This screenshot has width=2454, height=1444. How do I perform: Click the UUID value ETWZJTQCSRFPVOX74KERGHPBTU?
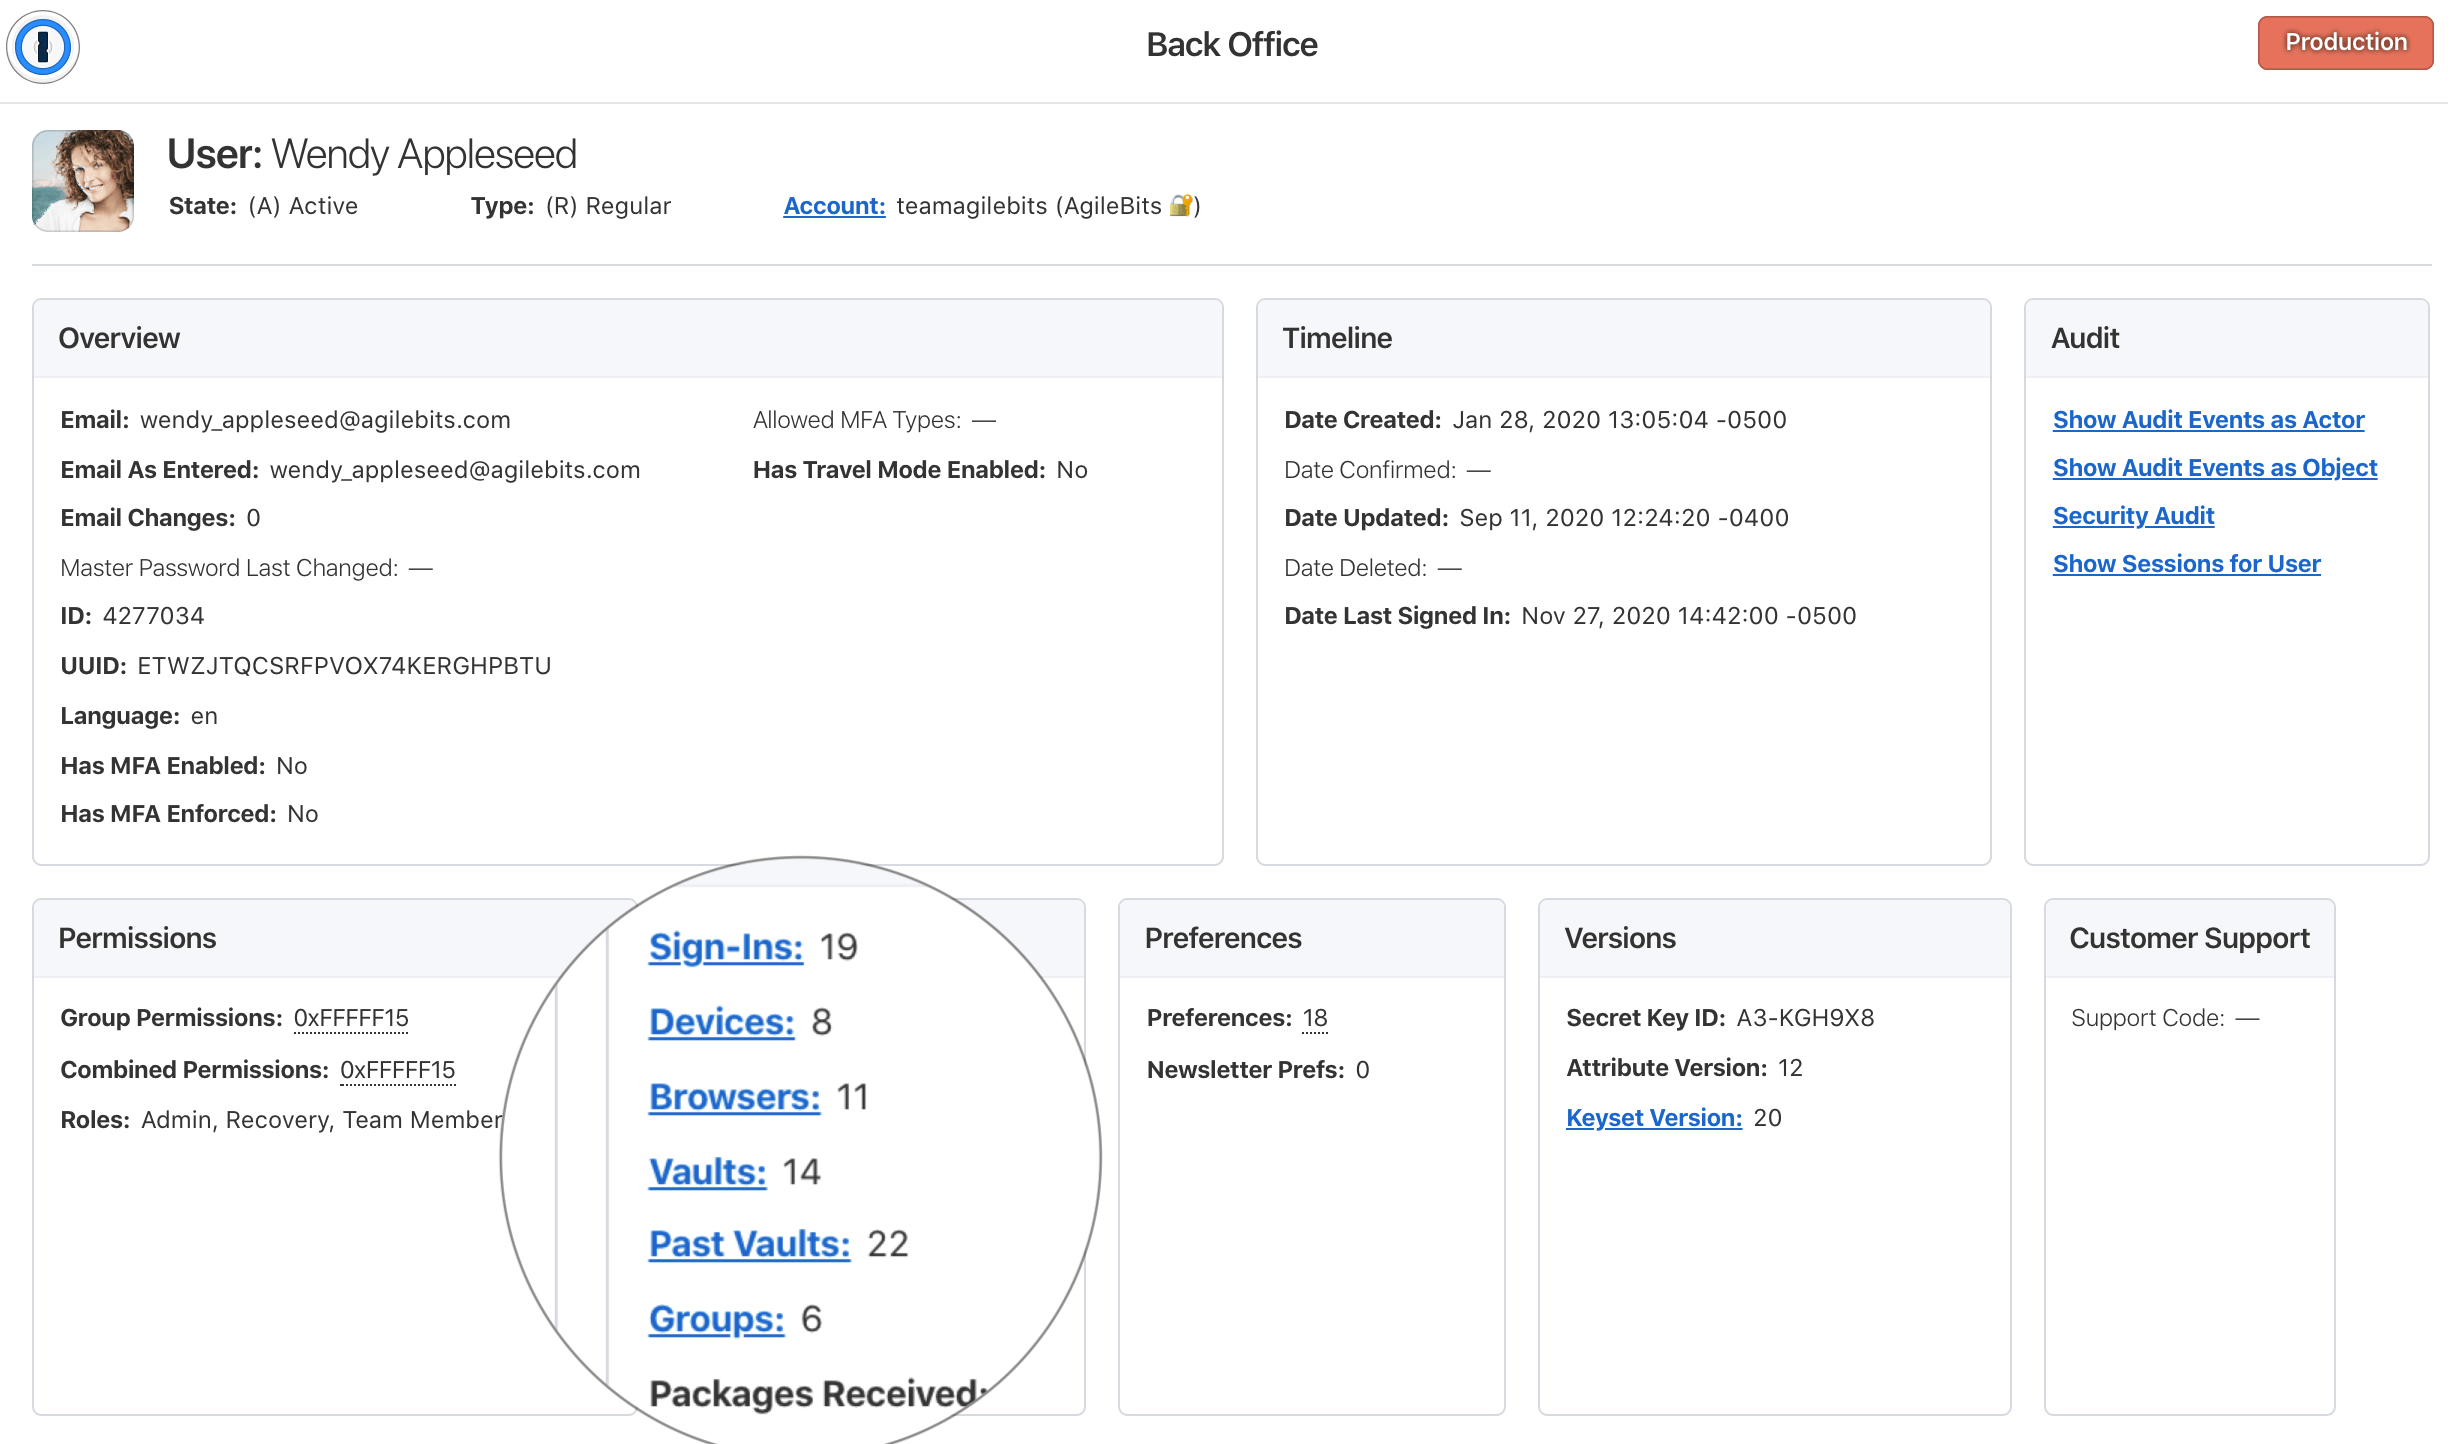(x=344, y=666)
